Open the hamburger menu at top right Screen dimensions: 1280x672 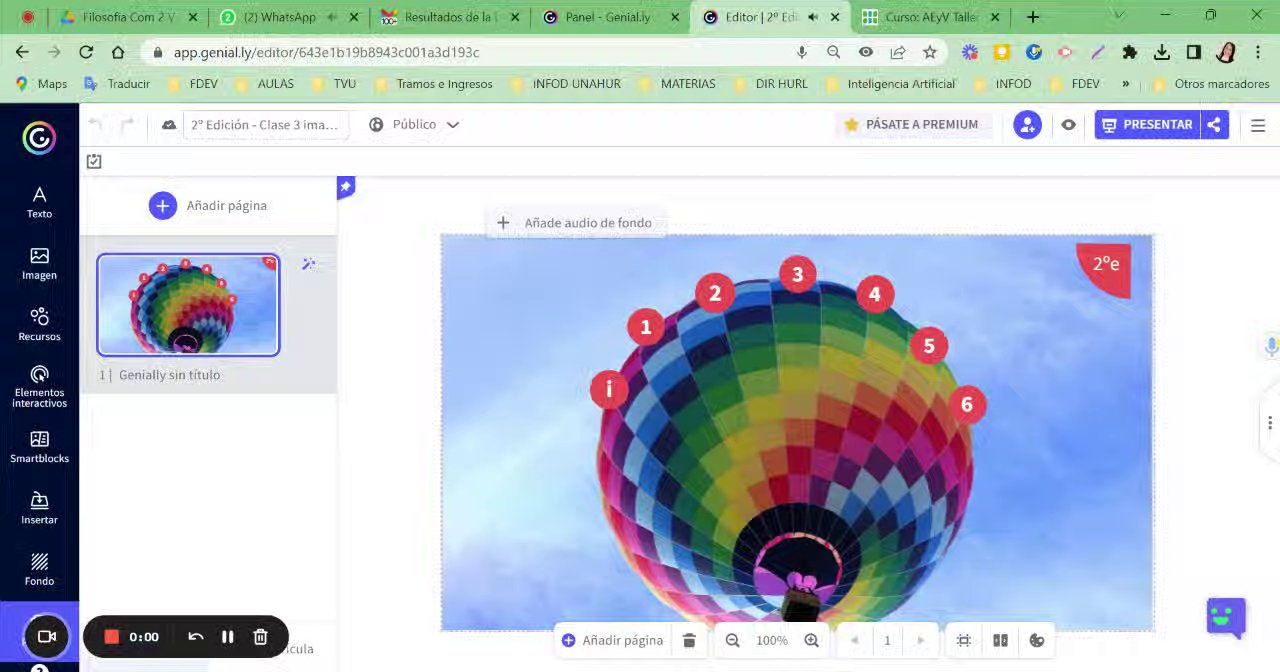[x=1258, y=125]
